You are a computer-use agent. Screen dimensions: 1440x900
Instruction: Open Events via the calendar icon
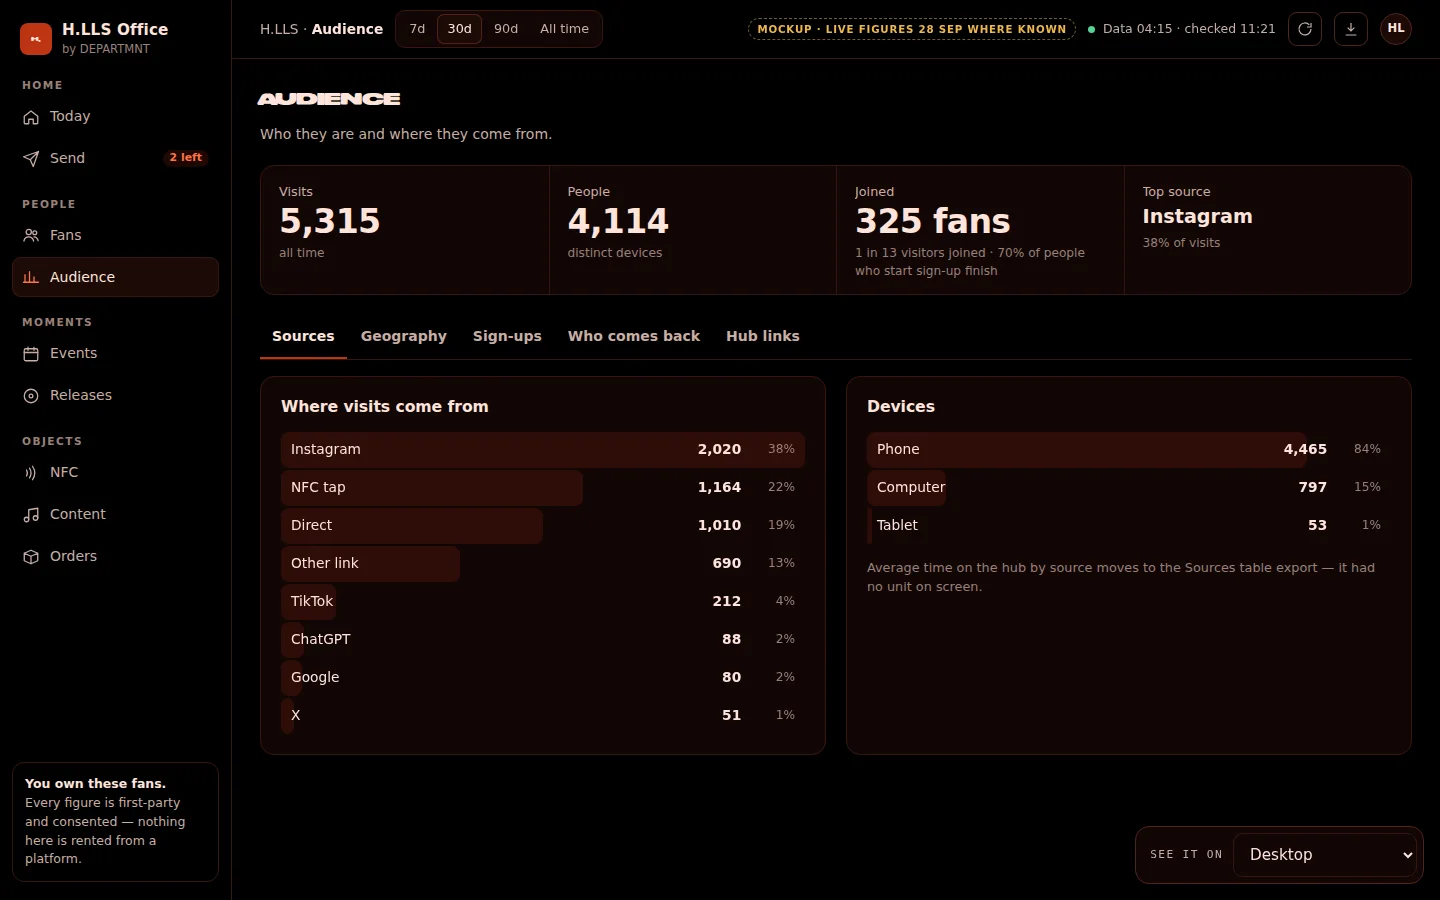click(31, 354)
